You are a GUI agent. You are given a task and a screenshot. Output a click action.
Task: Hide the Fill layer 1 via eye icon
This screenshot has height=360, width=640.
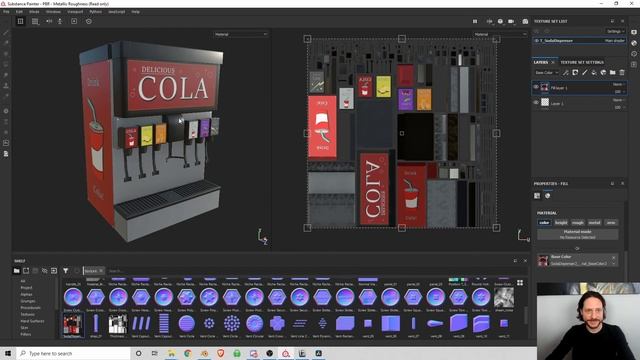[x=536, y=87]
